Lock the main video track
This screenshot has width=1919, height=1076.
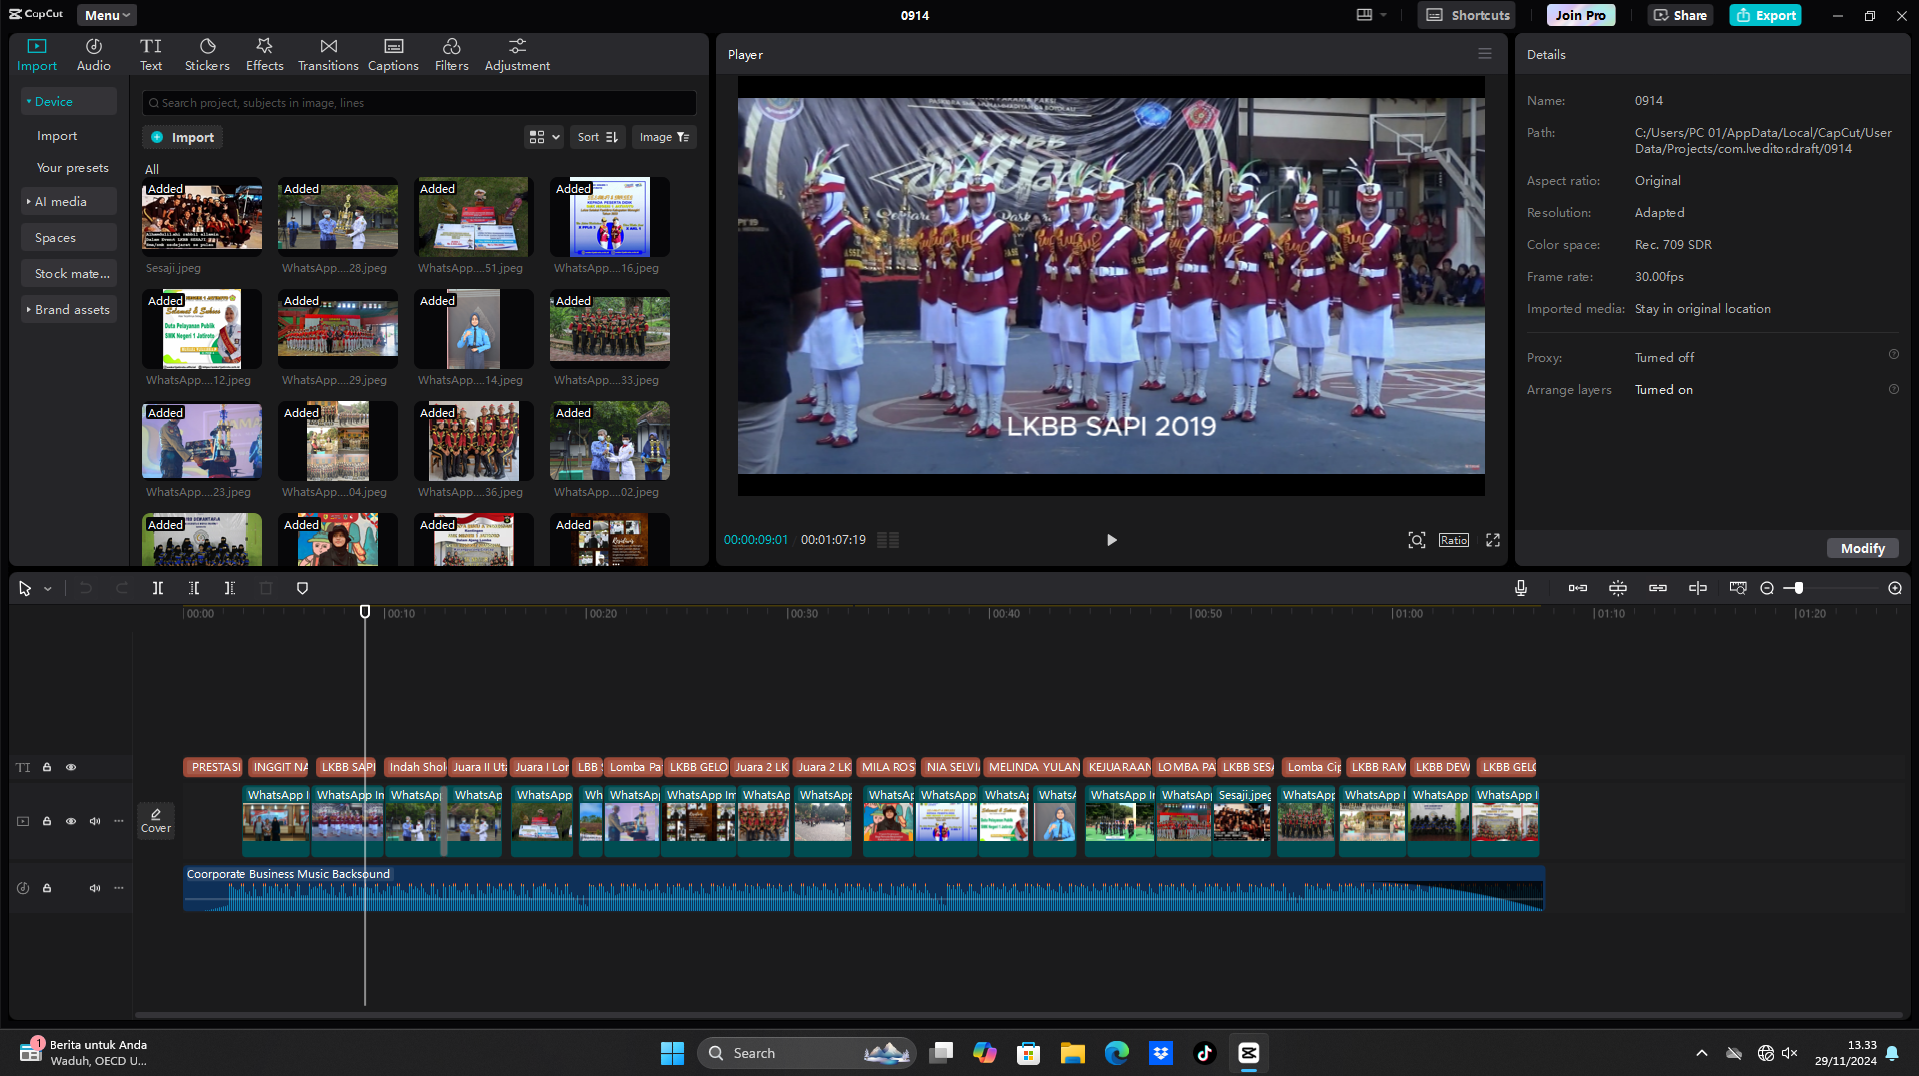[47, 821]
